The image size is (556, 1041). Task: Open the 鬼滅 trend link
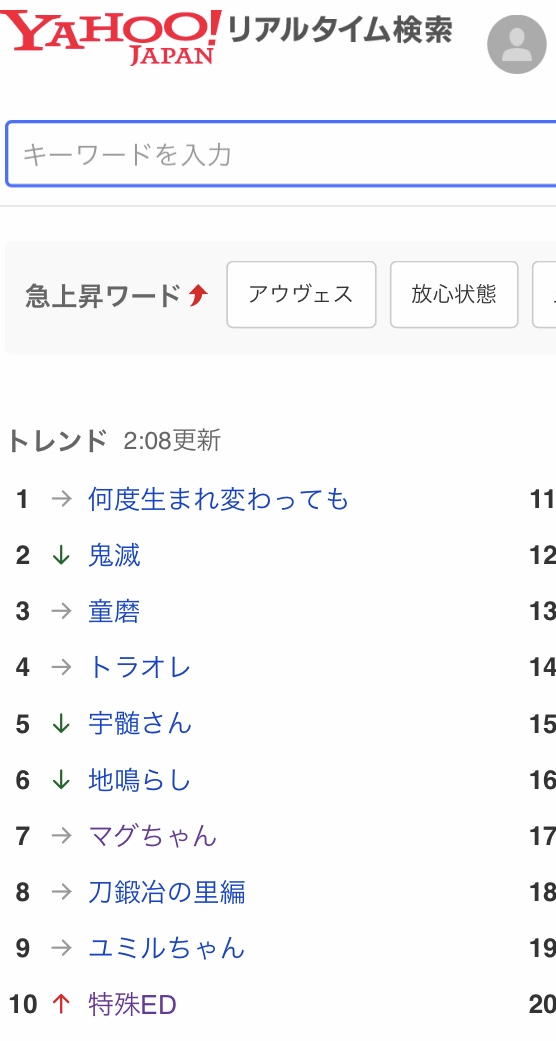114,555
